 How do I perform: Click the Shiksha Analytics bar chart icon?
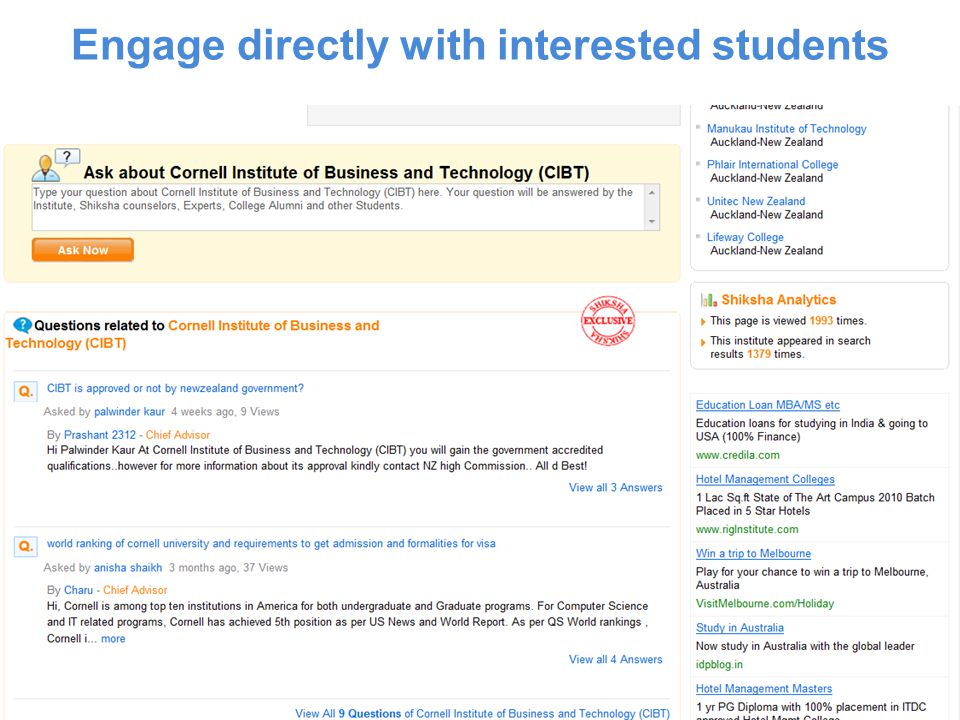tap(708, 300)
